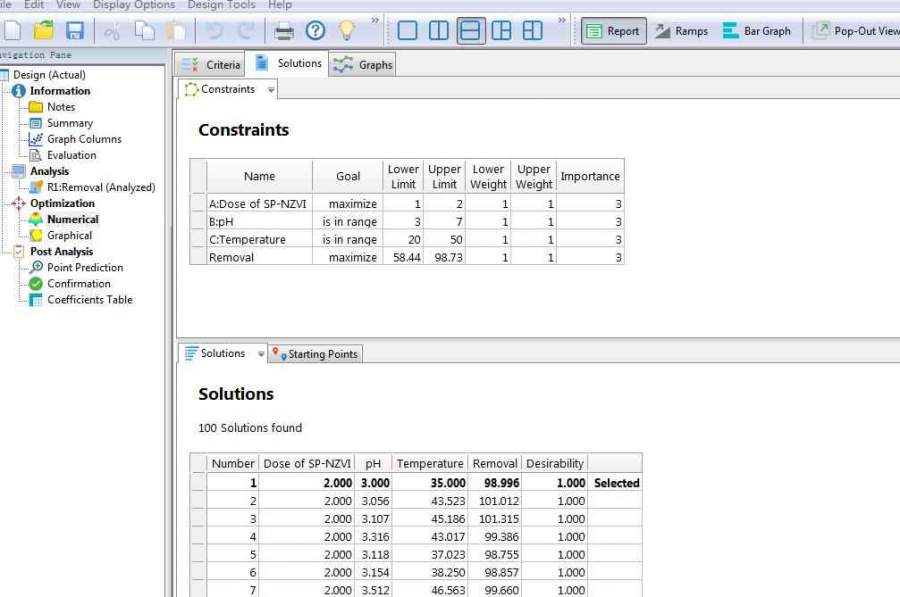Open Help via the question mark icon
The height and width of the screenshot is (597, 900).
[x=316, y=31]
